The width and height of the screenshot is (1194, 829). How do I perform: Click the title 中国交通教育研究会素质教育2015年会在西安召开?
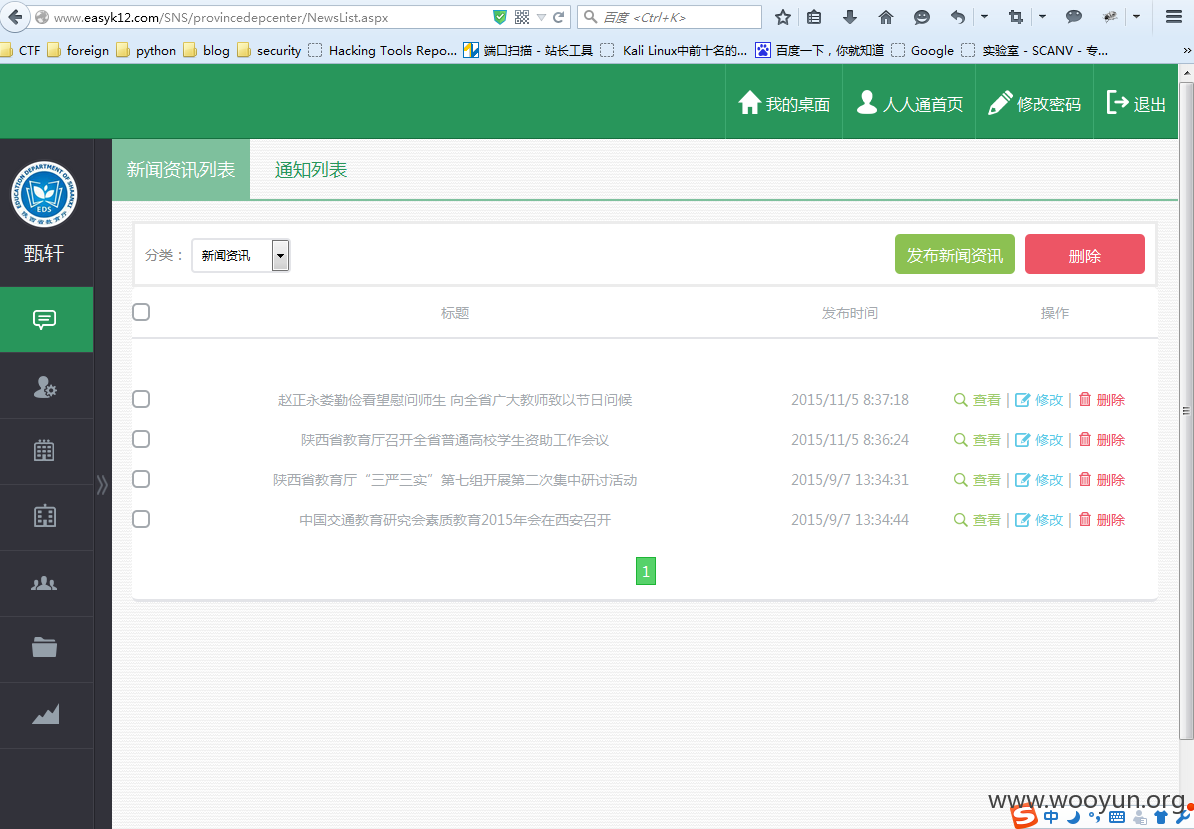pyautogui.click(x=455, y=520)
